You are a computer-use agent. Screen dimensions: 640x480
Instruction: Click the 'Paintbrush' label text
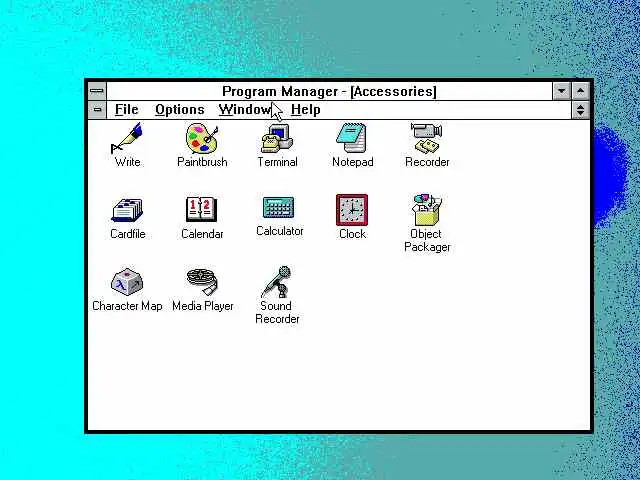pos(202,162)
